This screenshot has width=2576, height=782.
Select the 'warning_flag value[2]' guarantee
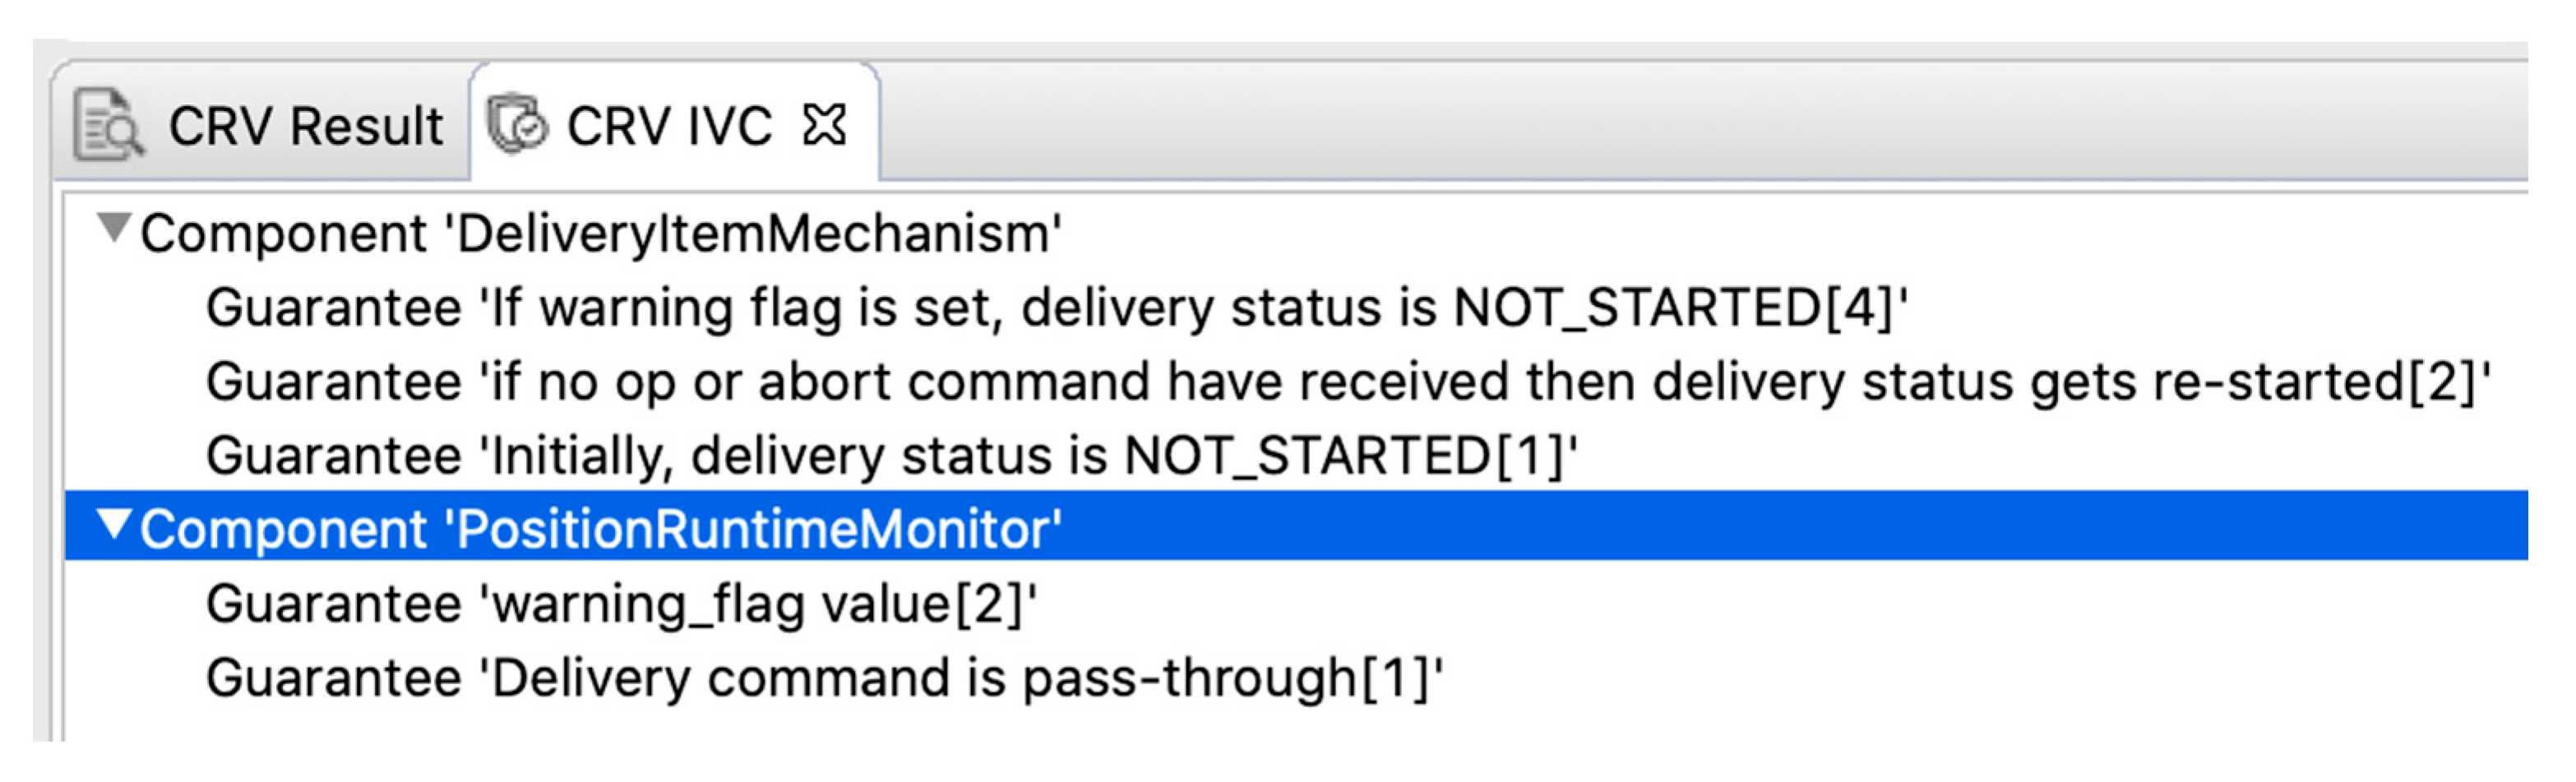(620, 604)
